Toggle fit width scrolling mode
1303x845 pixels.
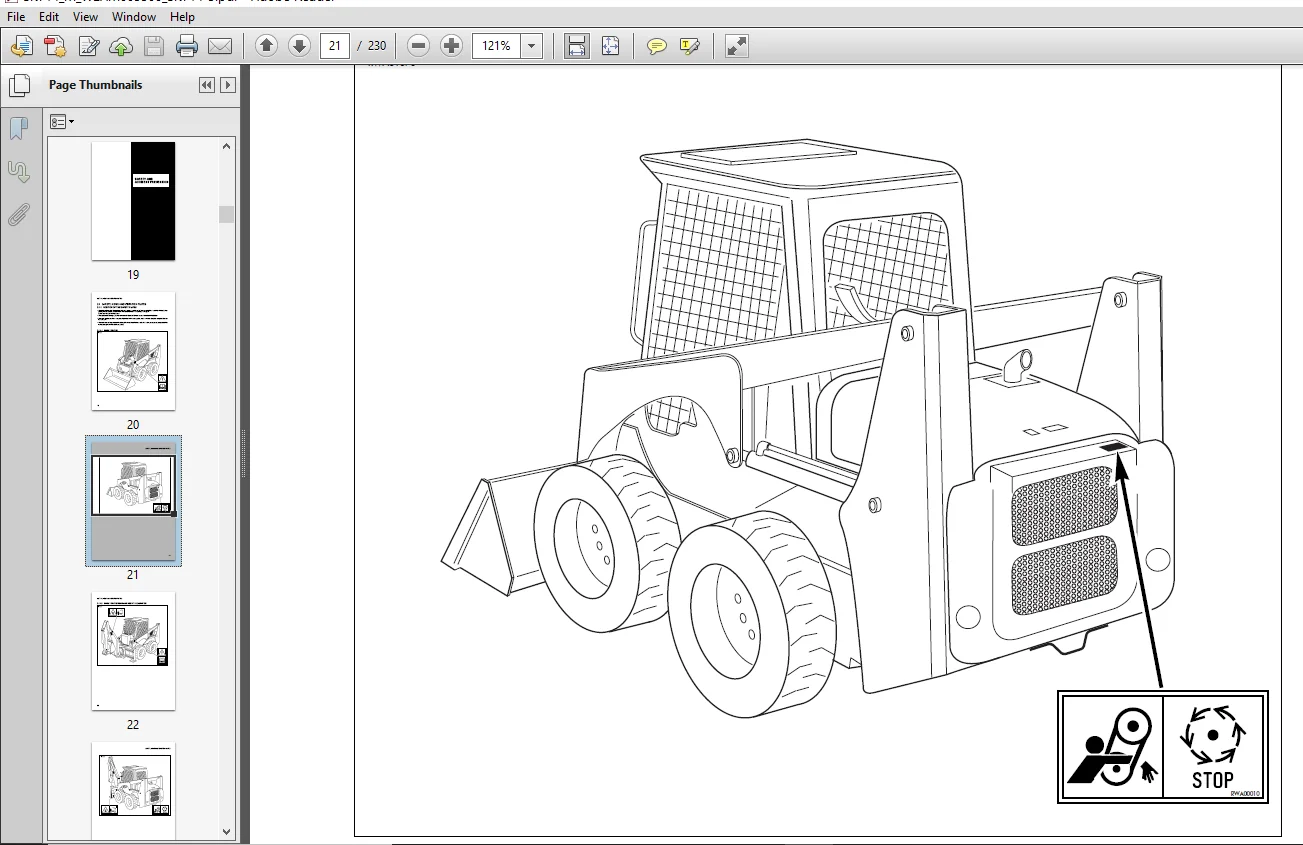click(x=577, y=46)
